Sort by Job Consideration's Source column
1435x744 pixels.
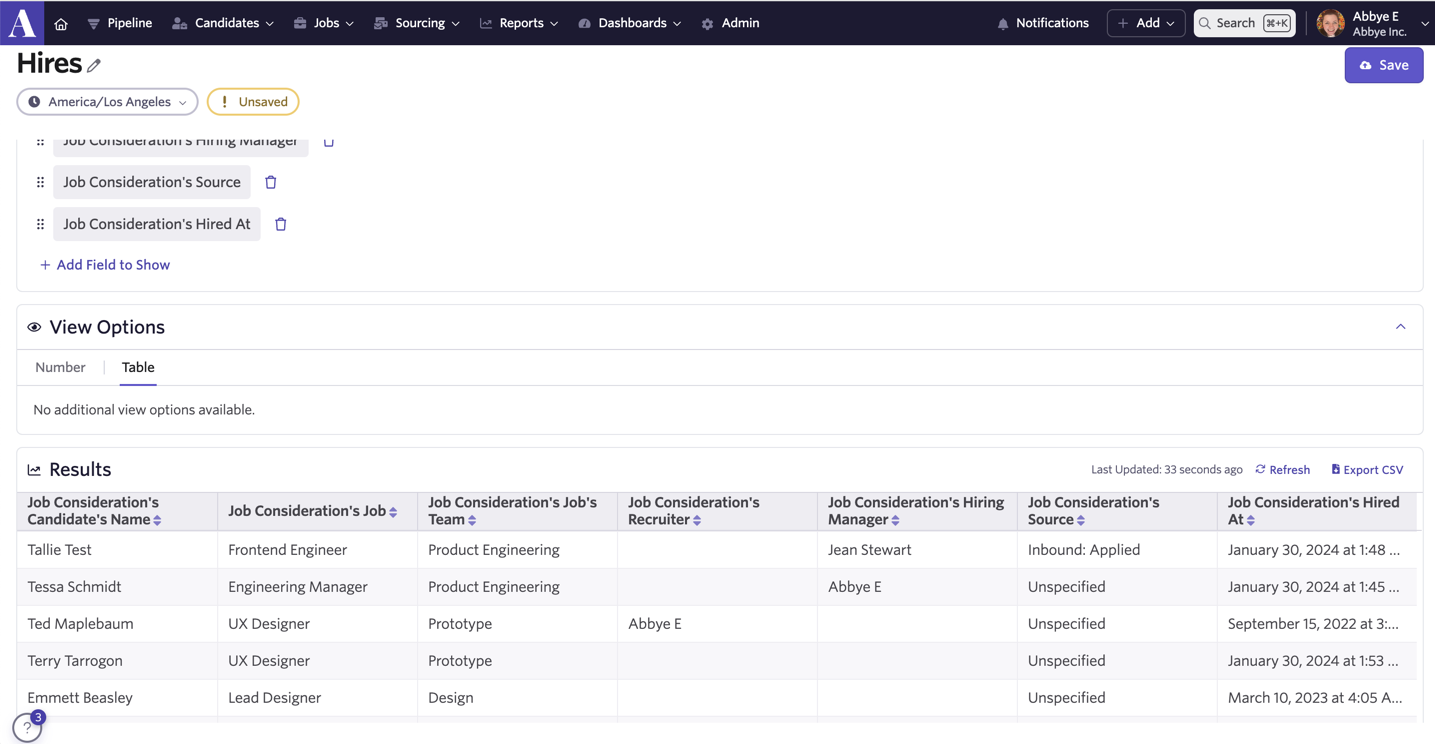[1081, 520]
